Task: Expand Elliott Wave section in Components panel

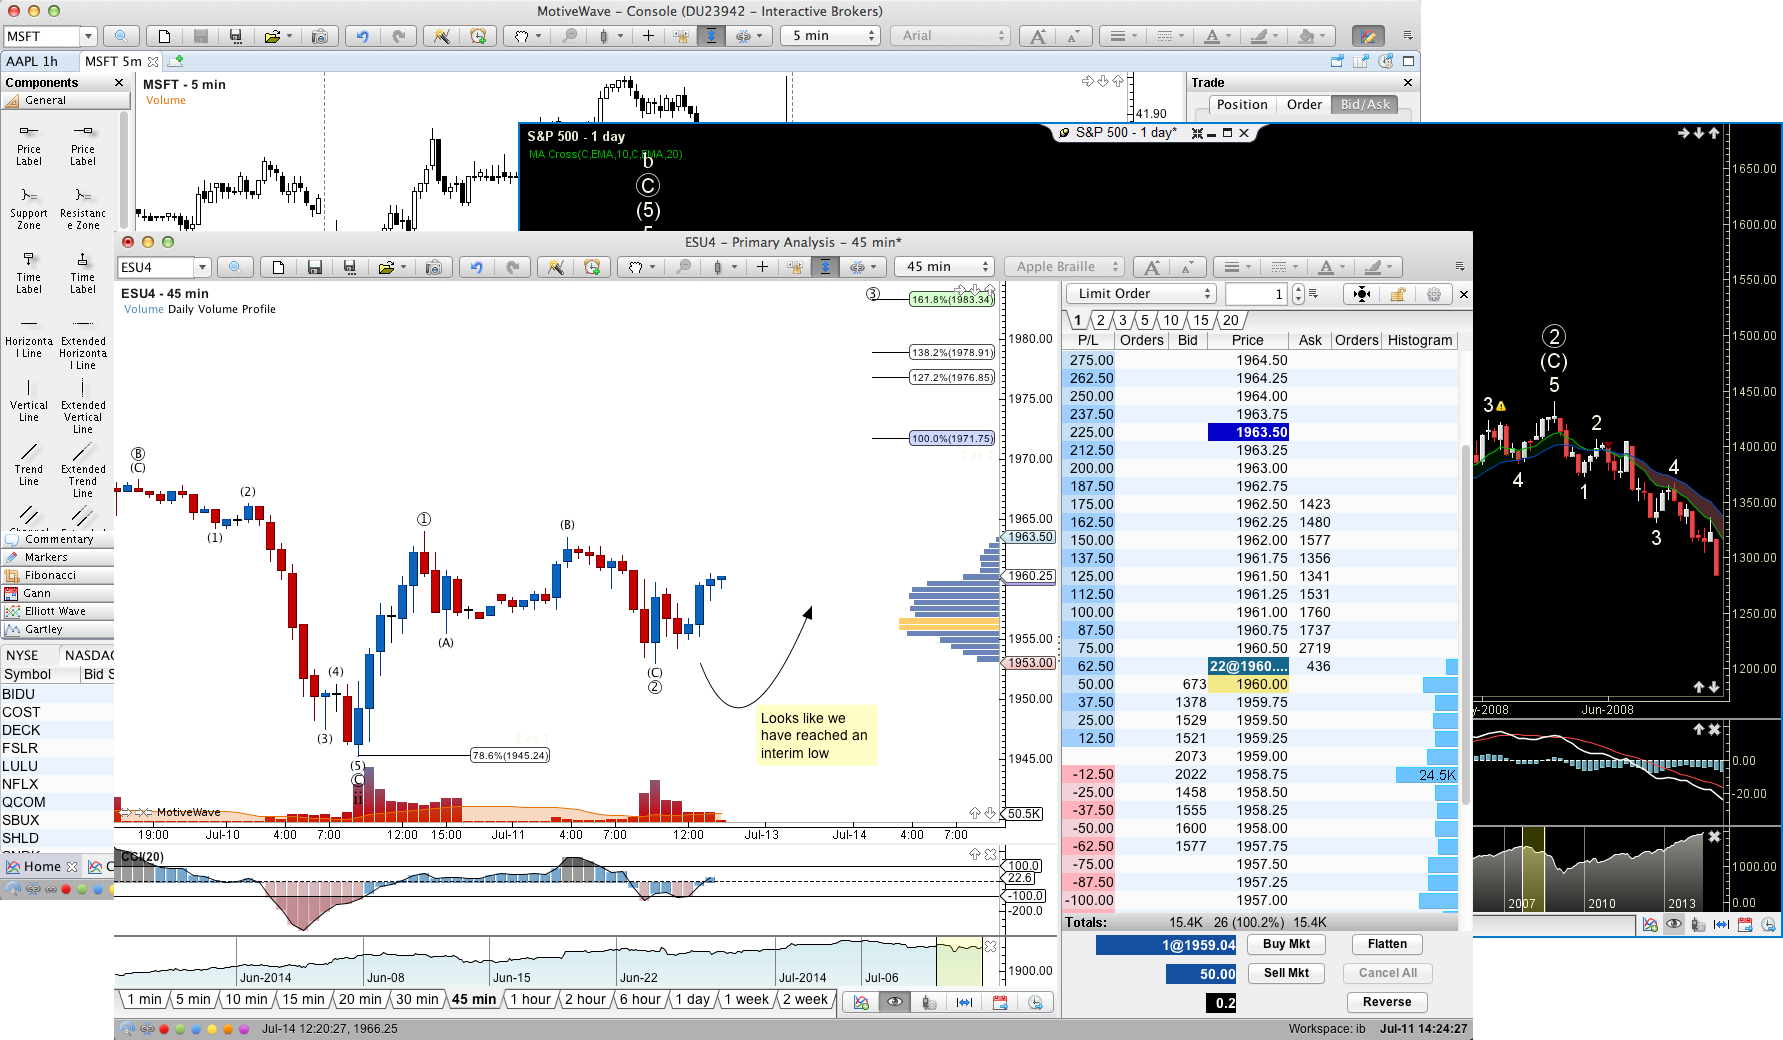Action: tap(58, 611)
